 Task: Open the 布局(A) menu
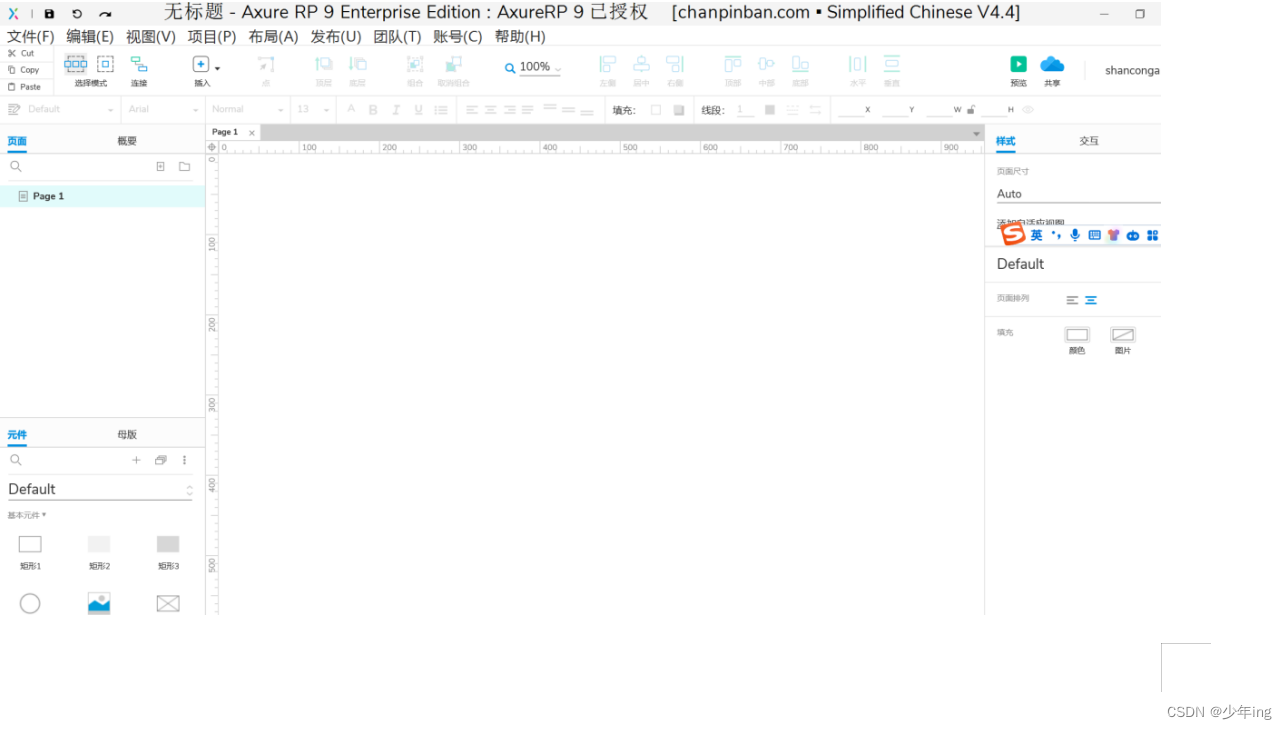[x=273, y=36]
